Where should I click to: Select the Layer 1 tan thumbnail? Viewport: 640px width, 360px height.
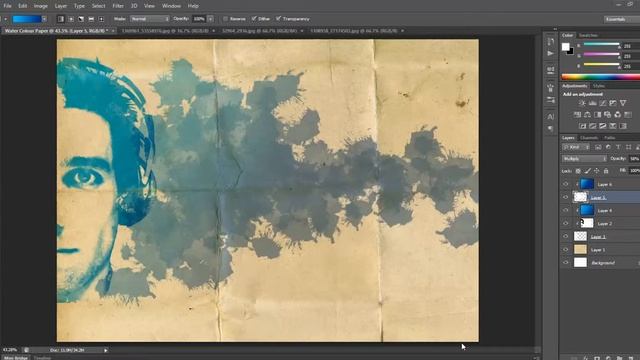(580, 249)
